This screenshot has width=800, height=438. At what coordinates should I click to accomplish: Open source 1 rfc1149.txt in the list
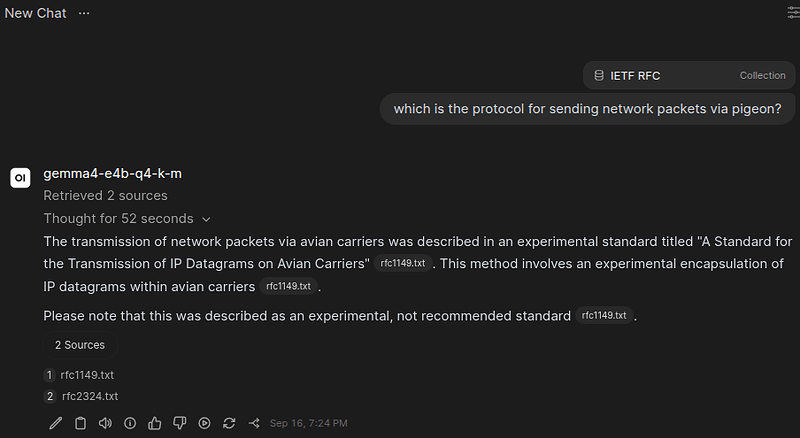(x=79, y=375)
